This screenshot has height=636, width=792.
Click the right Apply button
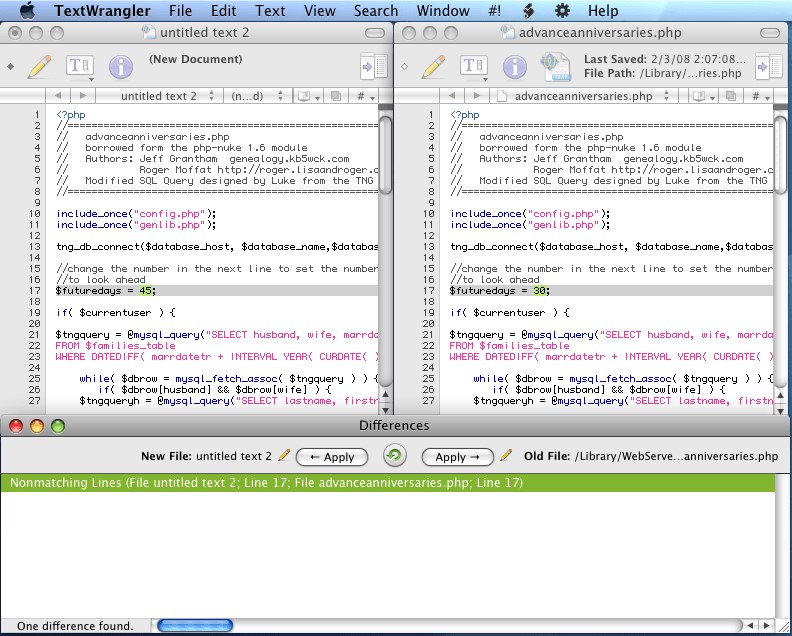pos(458,456)
